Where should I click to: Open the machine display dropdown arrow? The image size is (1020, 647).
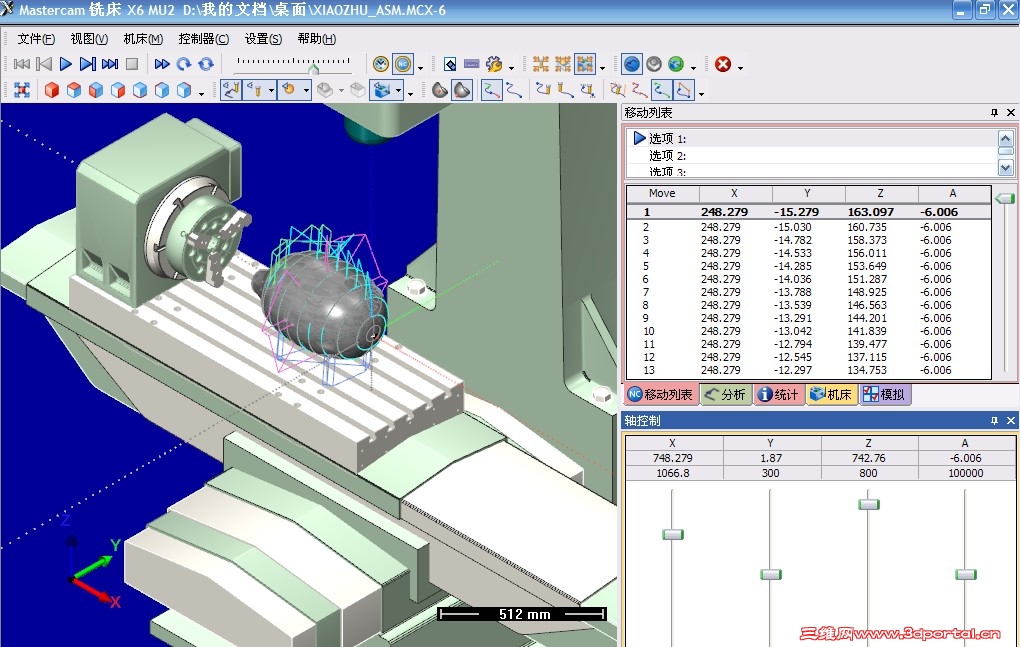(399, 90)
